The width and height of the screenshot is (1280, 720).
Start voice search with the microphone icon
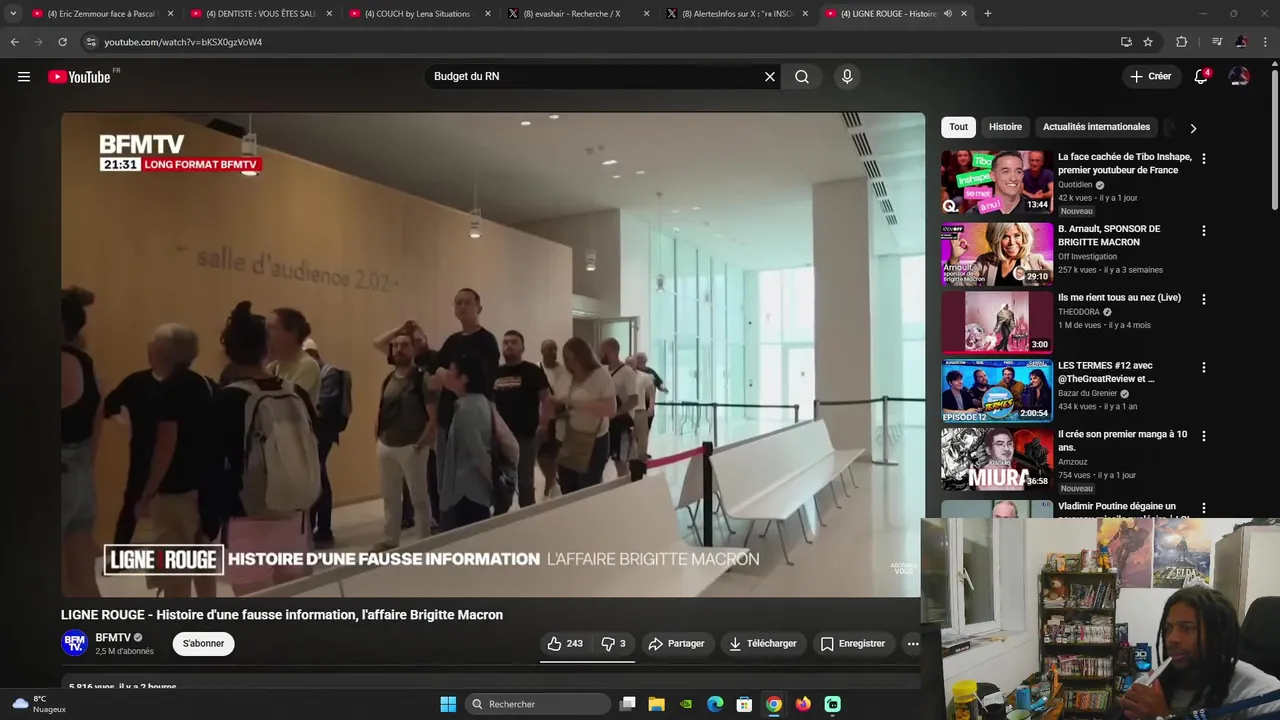pos(847,77)
